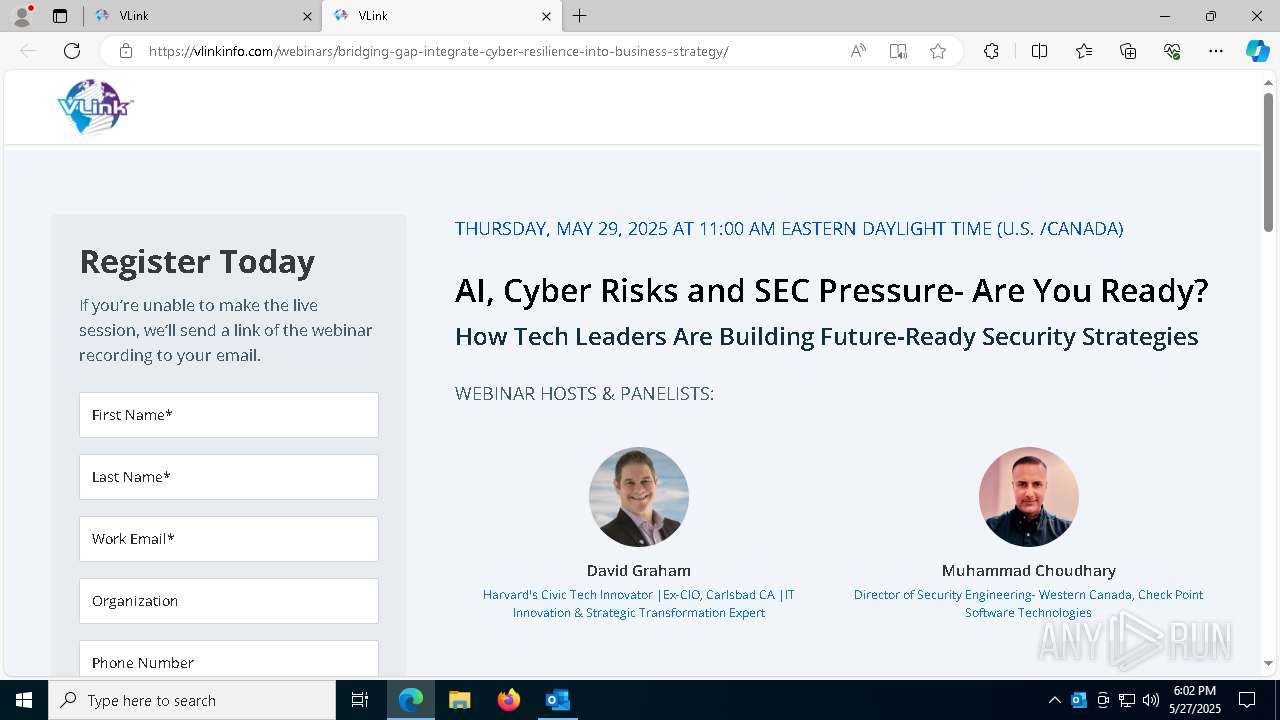Screen dimensions: 1280x720
Task: Click the page vertical scrollbar thumb
Action: tap(1268, 160)
